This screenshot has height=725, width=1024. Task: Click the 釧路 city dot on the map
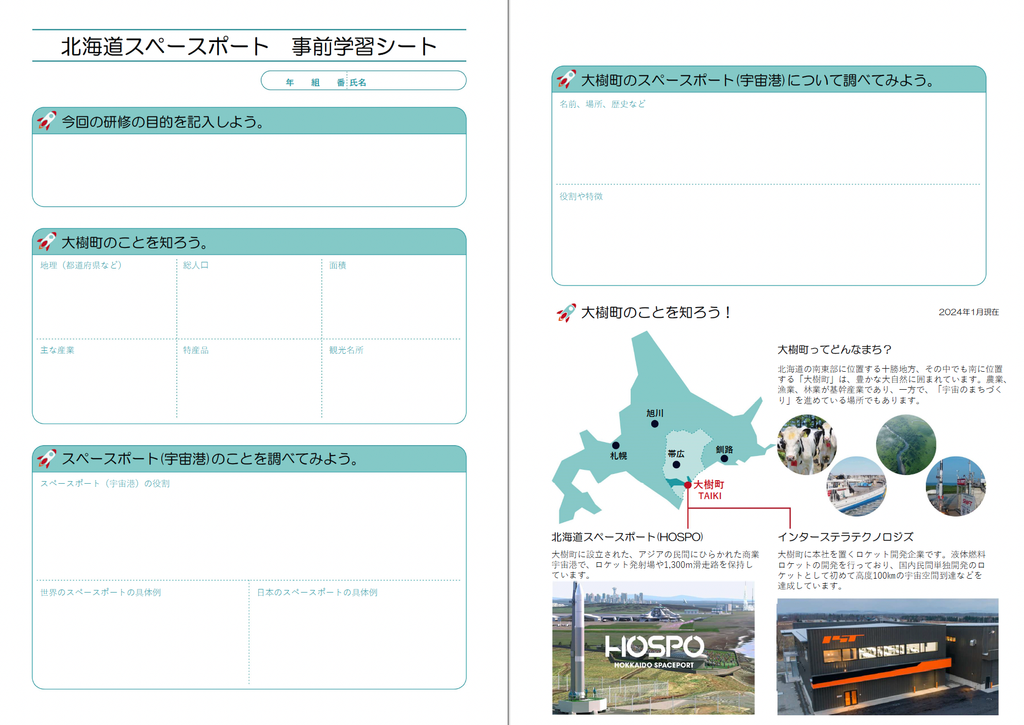tap(724, 459)
